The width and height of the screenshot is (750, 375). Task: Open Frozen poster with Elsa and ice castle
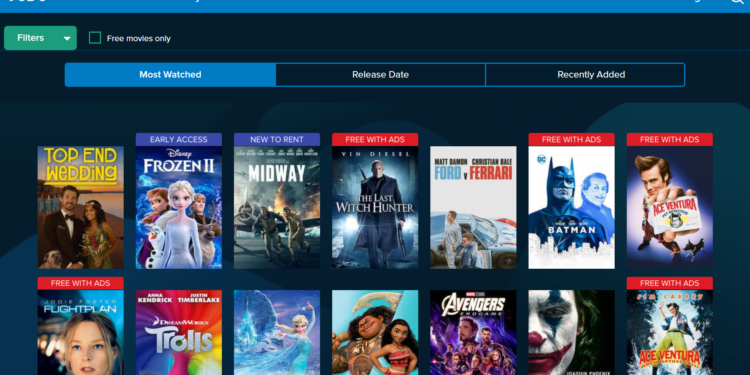[277, 332]
